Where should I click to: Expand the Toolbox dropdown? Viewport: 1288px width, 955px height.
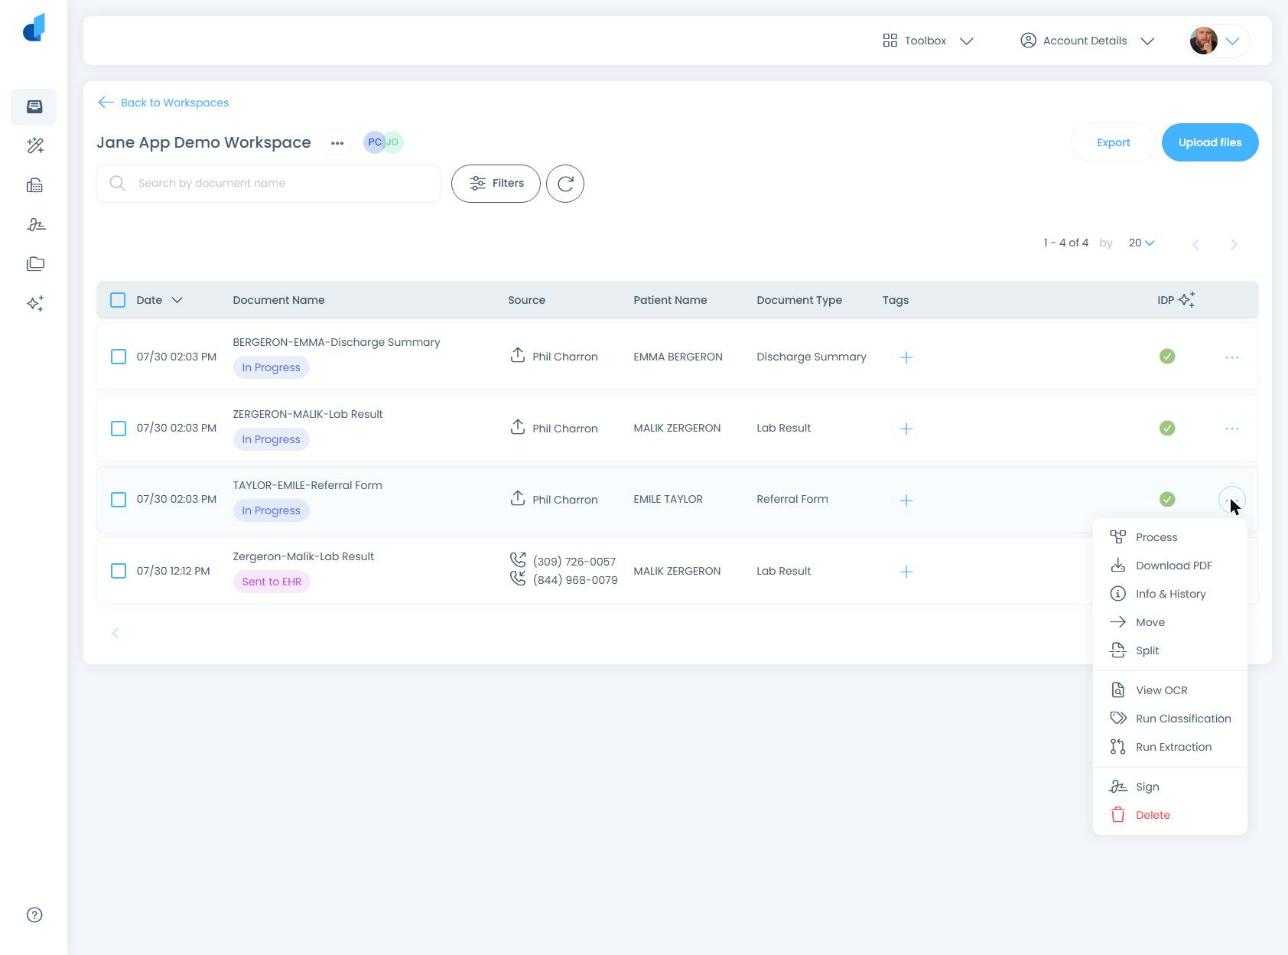click(928, 41)
